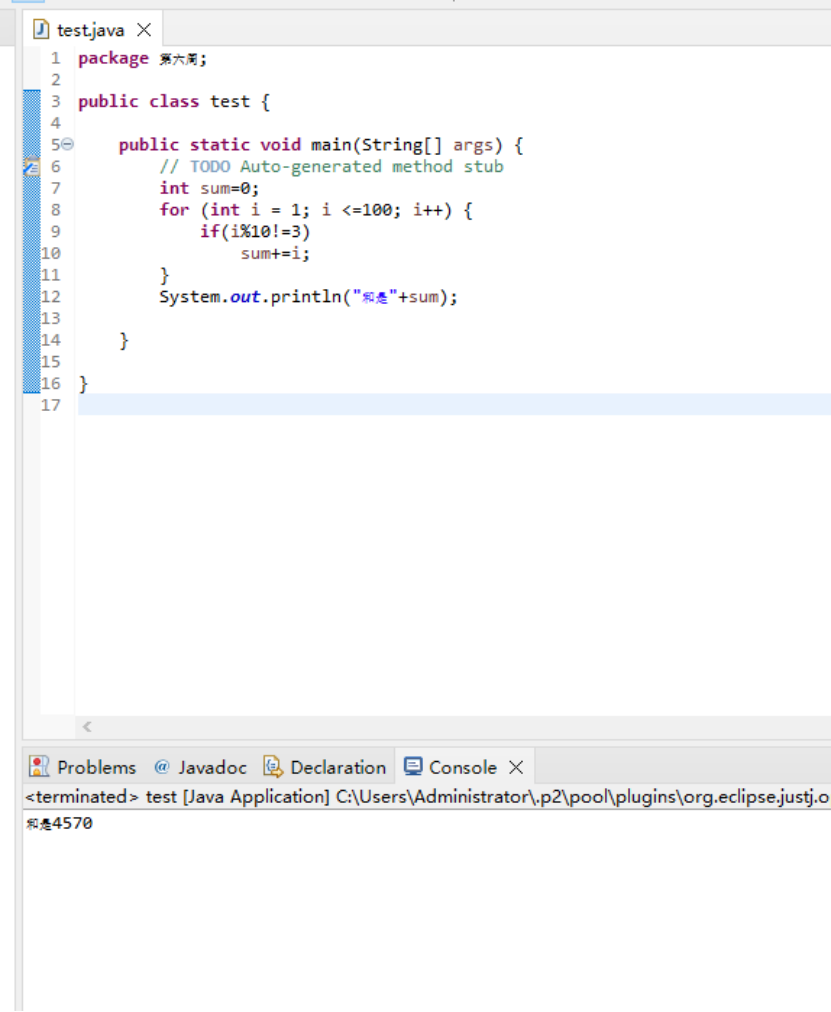Click the 'package' keyword on line 1
Screen dimensions: 831x1012
point(114,59)
